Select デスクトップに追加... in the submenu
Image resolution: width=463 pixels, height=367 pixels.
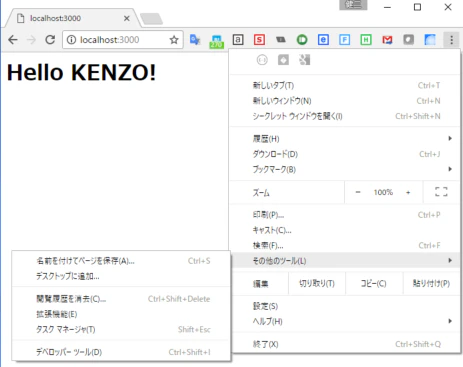121,276
